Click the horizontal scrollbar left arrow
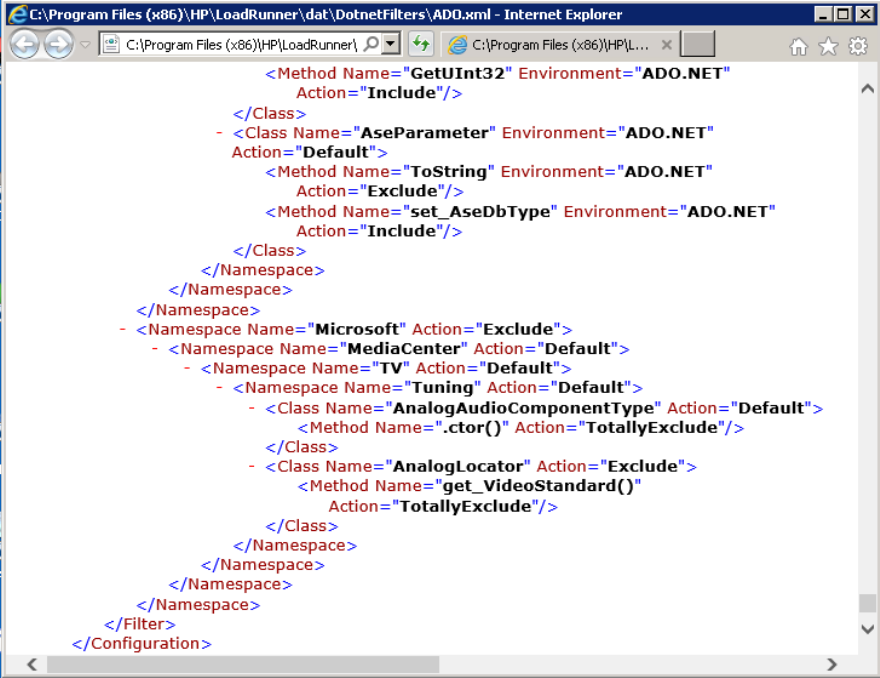Screen dimensions: 880x678 coord(32,665)
